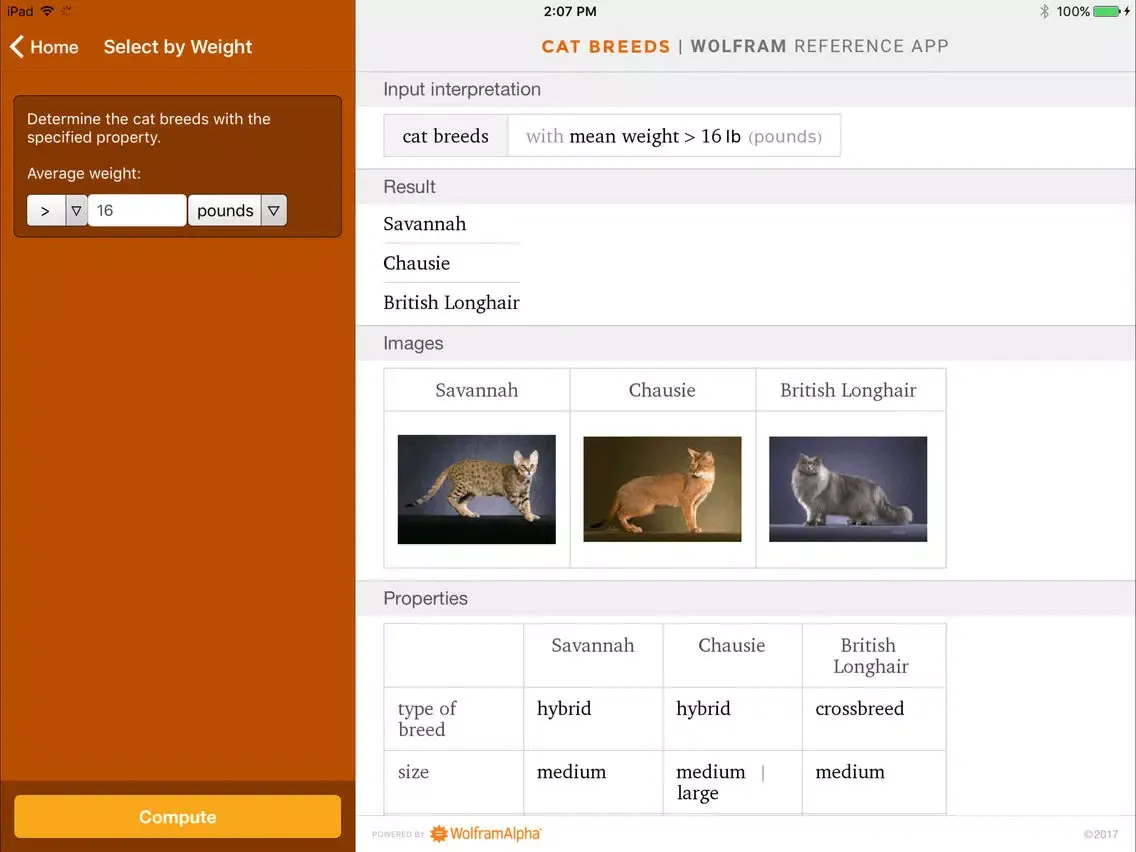1136x852 pixels.
Task: Select the greater-than operator field
Action: pos(46,211)
